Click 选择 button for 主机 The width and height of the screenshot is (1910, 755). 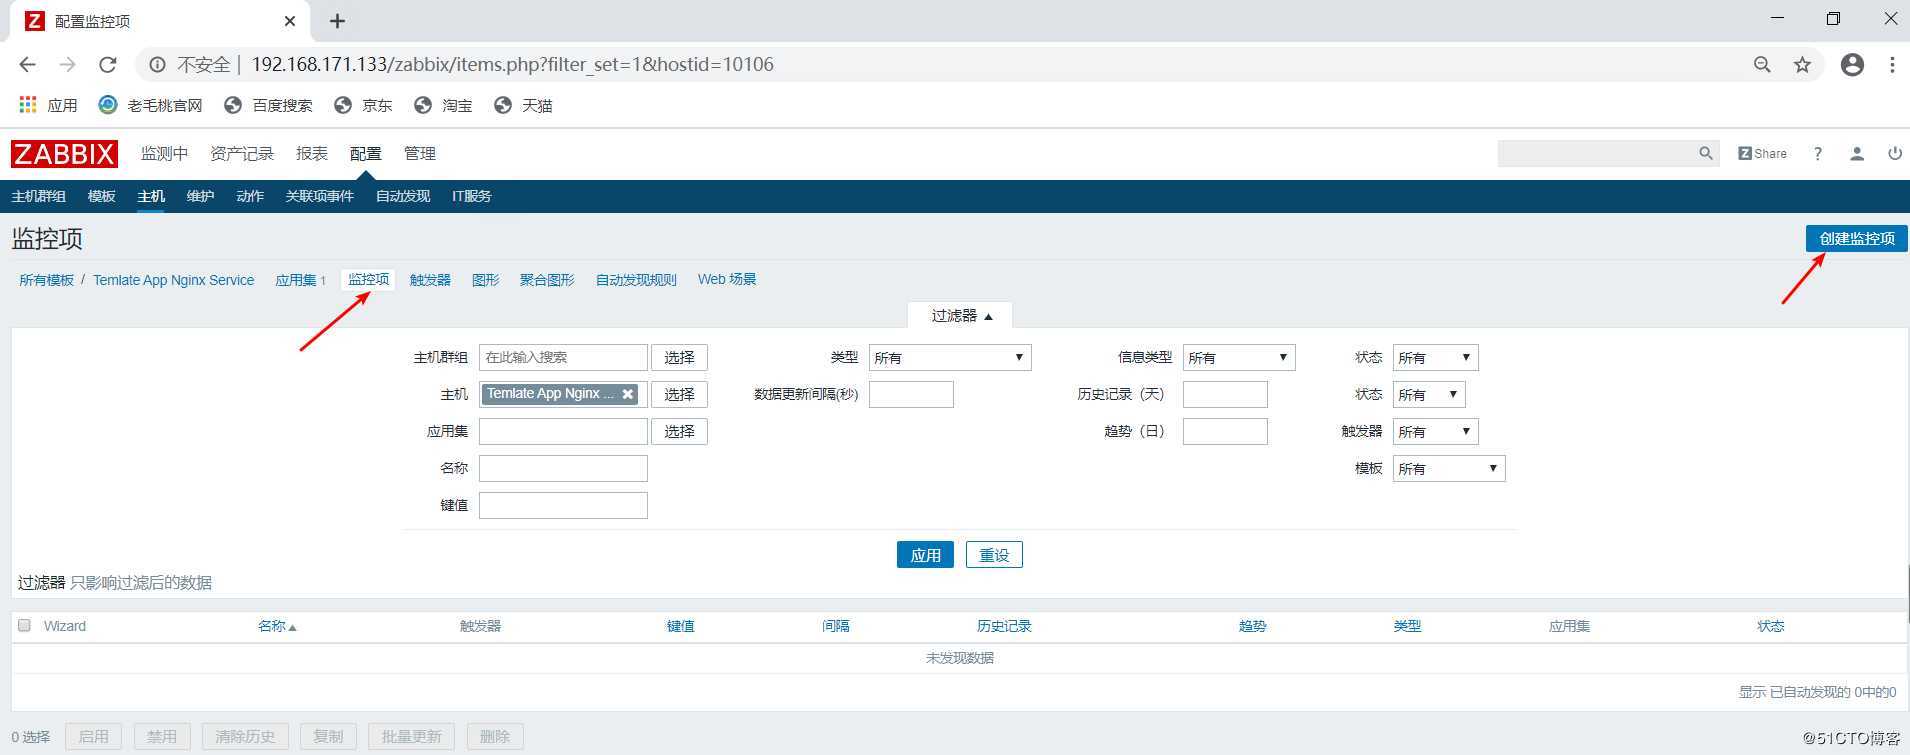coord(680,395)
